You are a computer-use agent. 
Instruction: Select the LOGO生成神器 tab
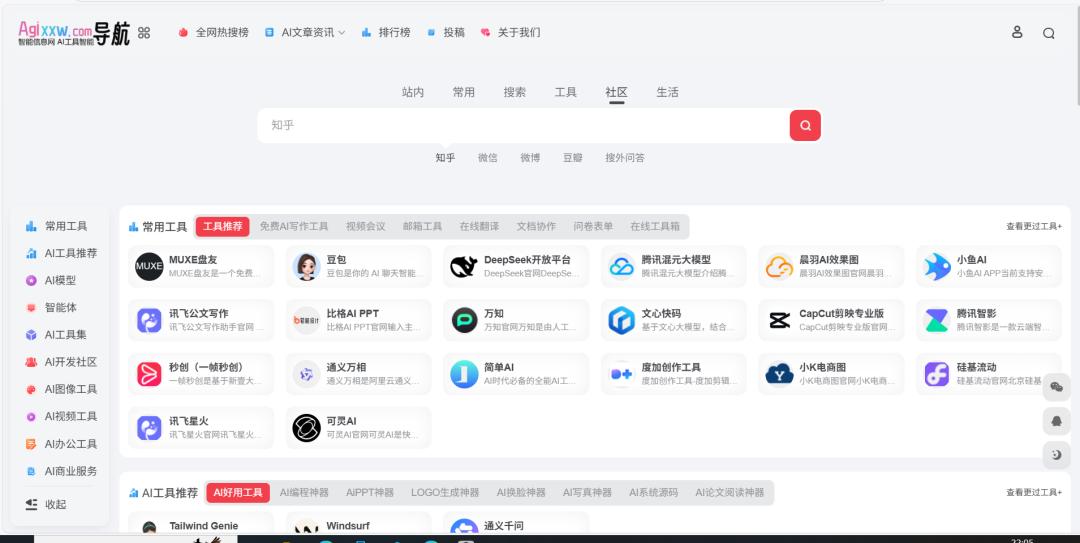click(x=445, y=493)
